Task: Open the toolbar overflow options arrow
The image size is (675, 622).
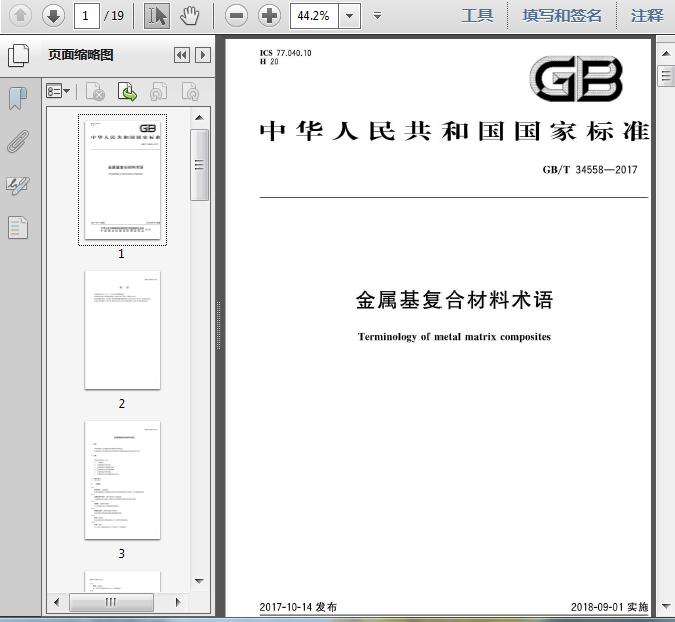Action: point(378,16)
